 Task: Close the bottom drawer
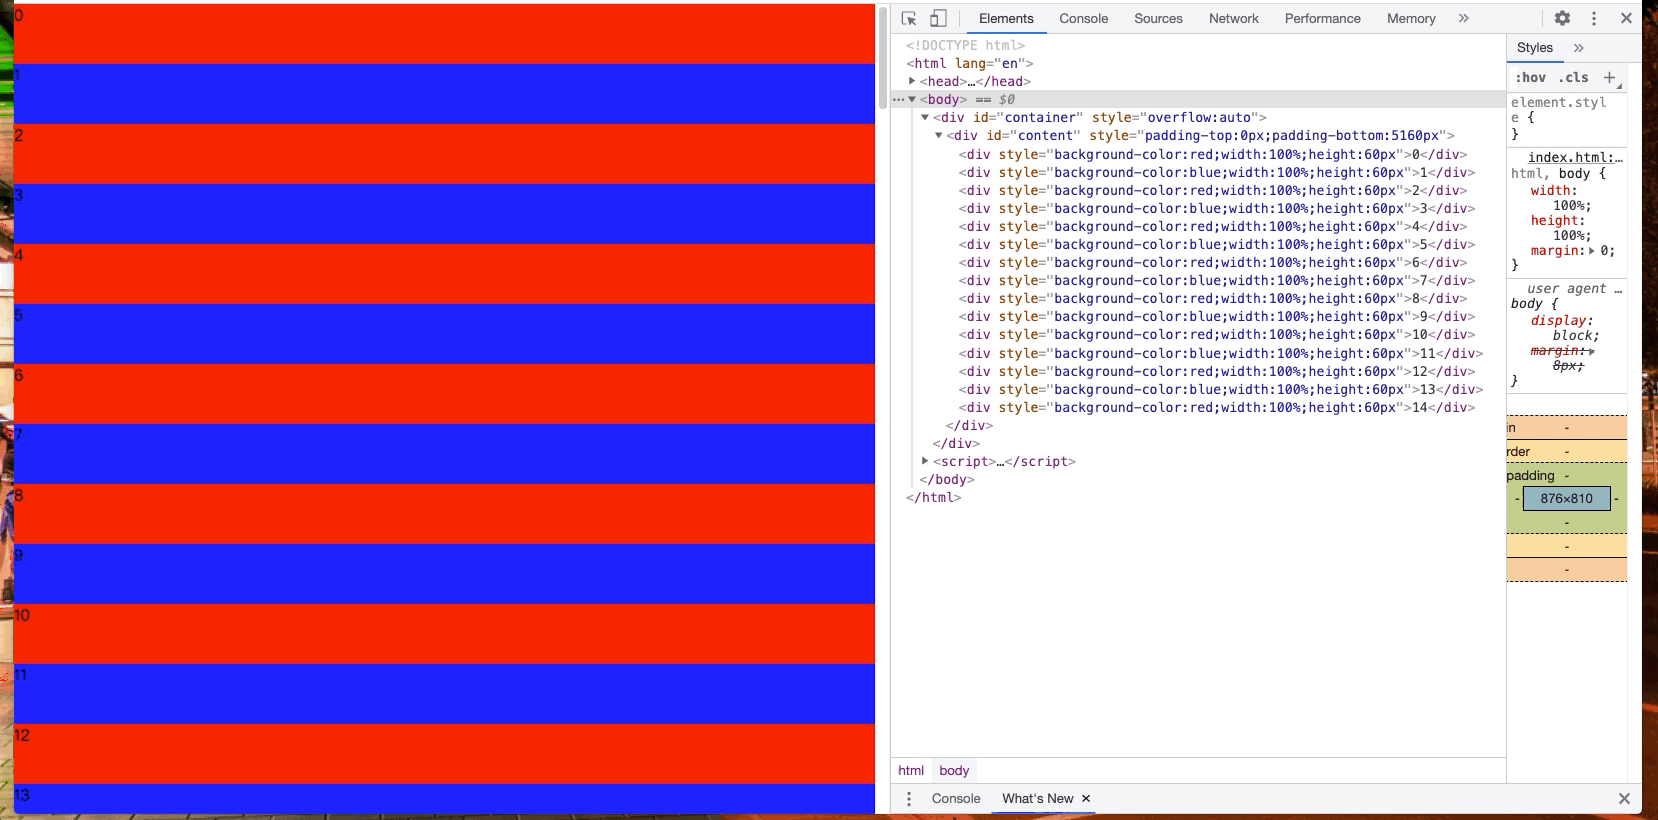(1624, 798)
